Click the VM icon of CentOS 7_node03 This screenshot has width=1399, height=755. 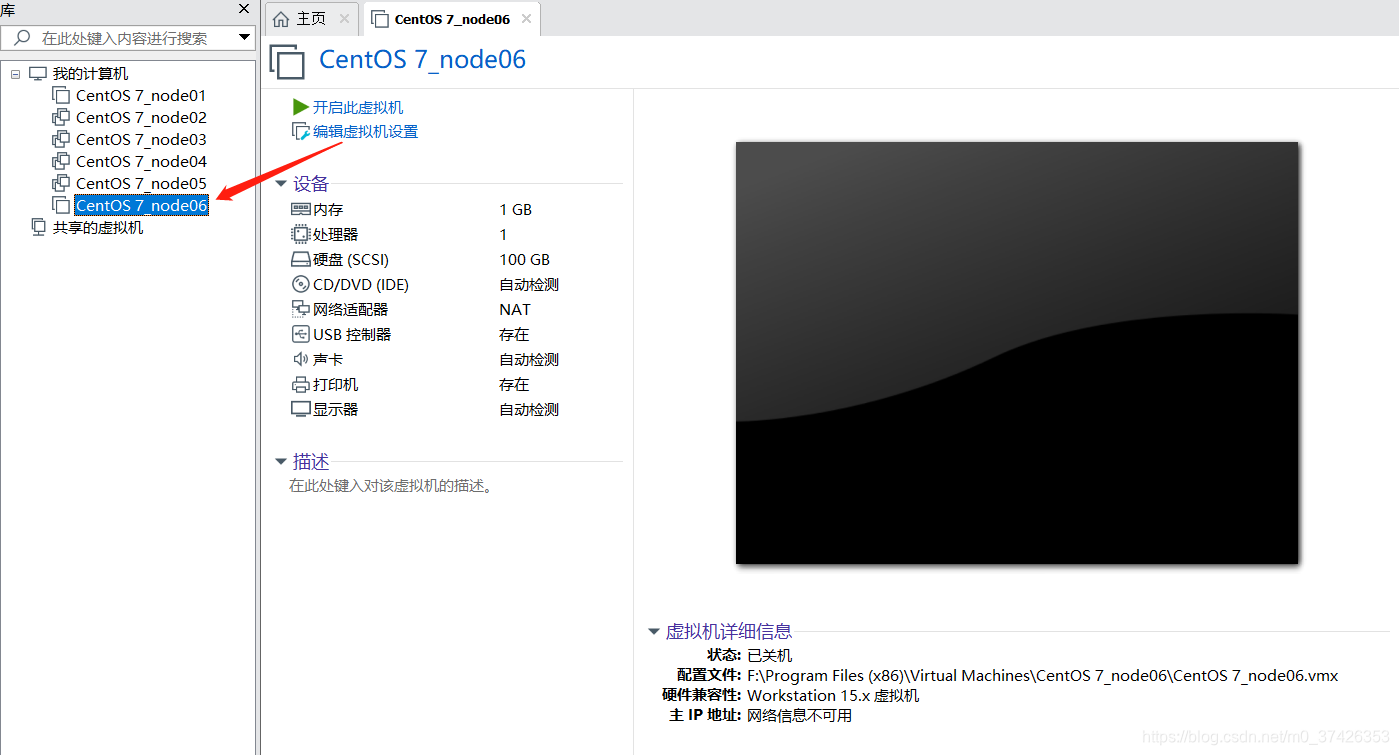tap(61, 140)
